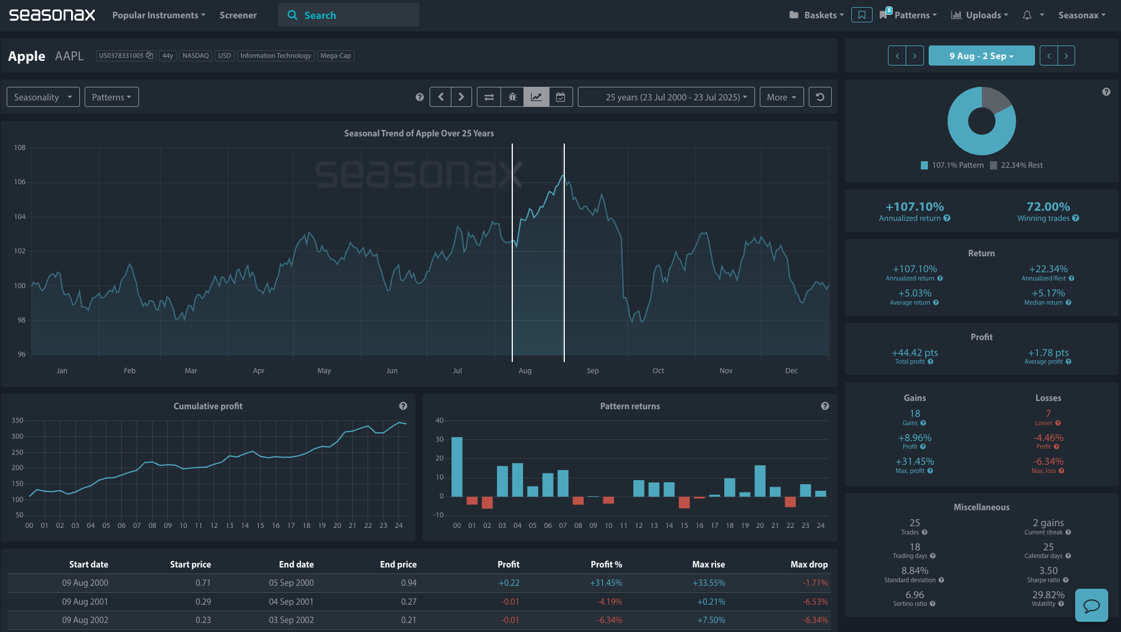
Task: Click the USD tag
Action: click(224, 56)
